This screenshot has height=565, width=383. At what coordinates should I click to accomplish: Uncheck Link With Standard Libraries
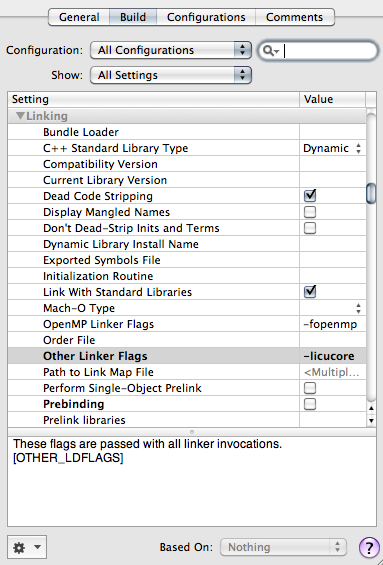pos(310,292)
